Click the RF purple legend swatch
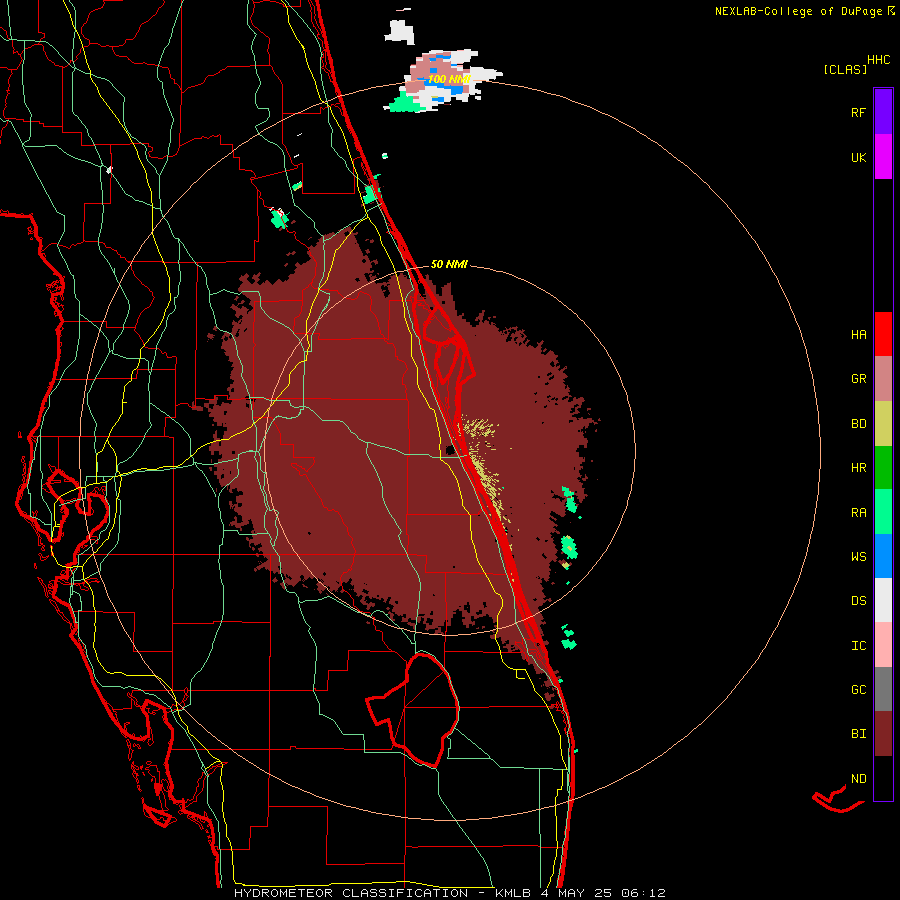The width and height of the screenshot is (900, 900). (883, 112)
